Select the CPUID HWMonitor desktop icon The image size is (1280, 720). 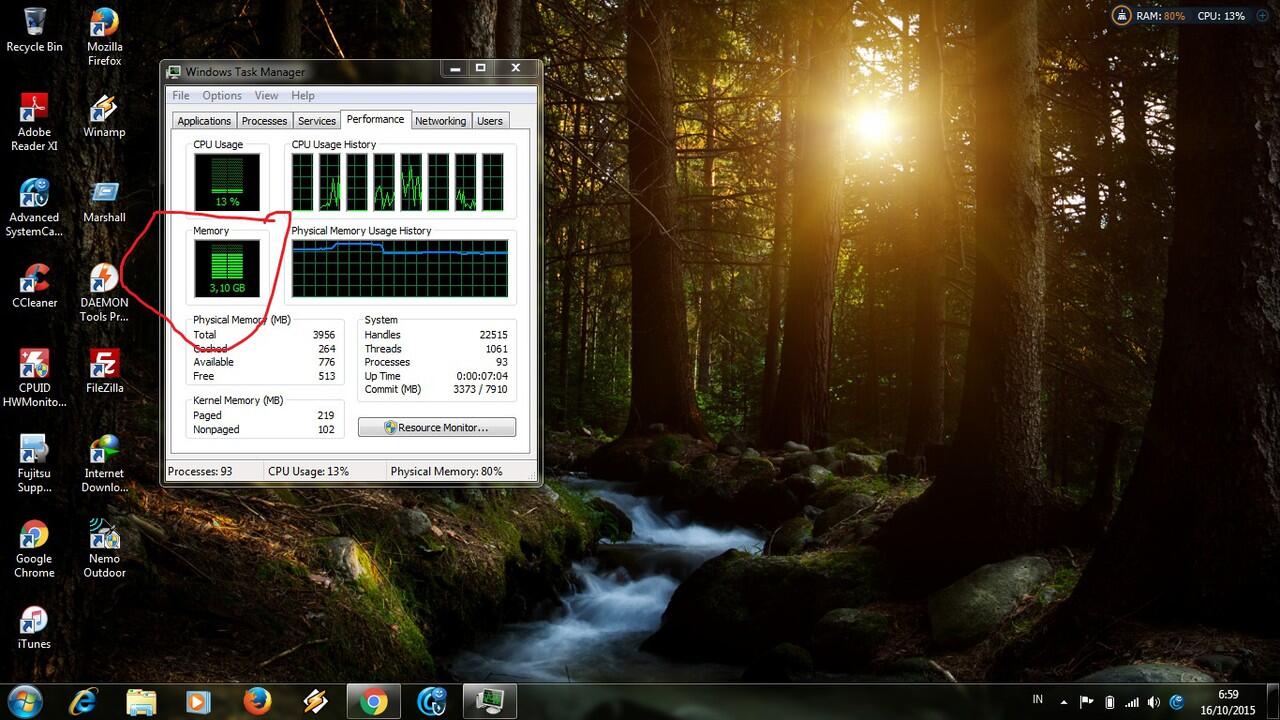[x=34, y=378]
